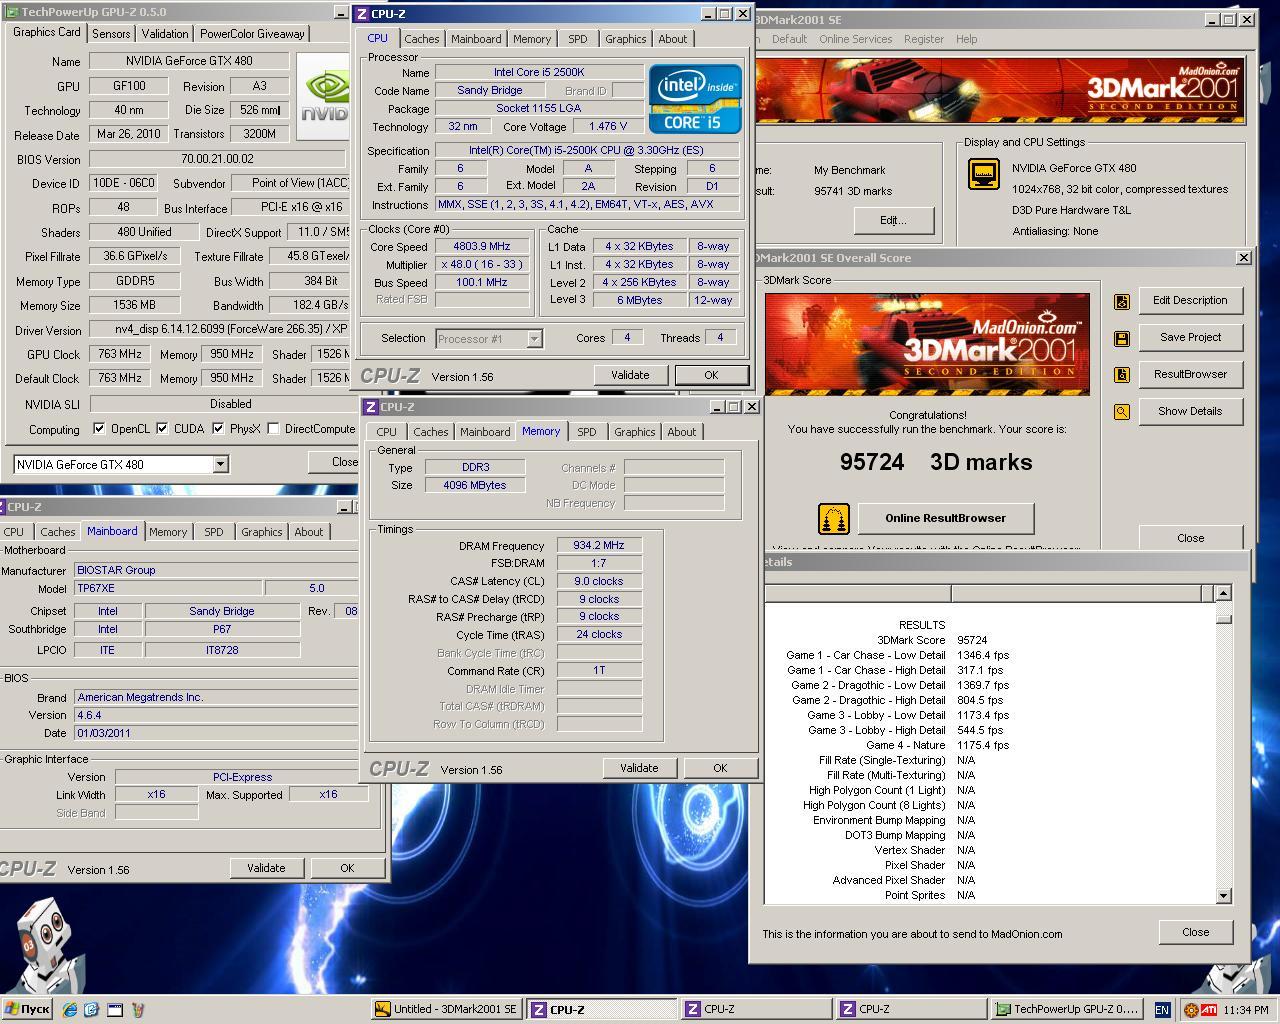Open SPD tab in Memory CPU-Z window
The image size is (1280, 1024).
tap(587, 432)
